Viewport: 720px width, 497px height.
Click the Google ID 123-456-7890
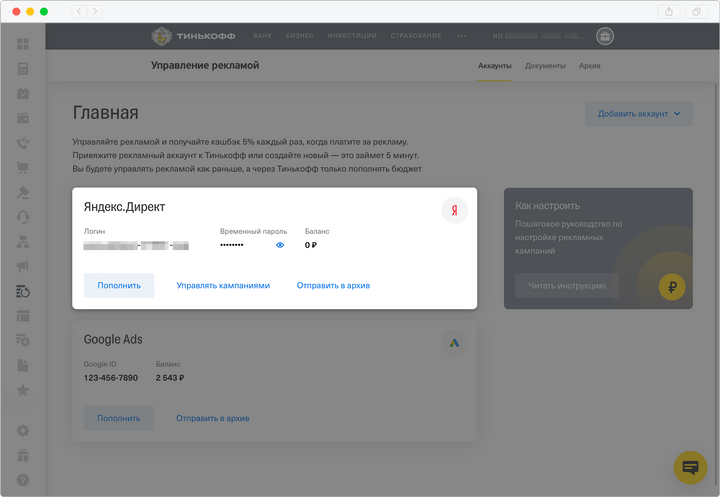pyautogui.click(x=111, y=378)
